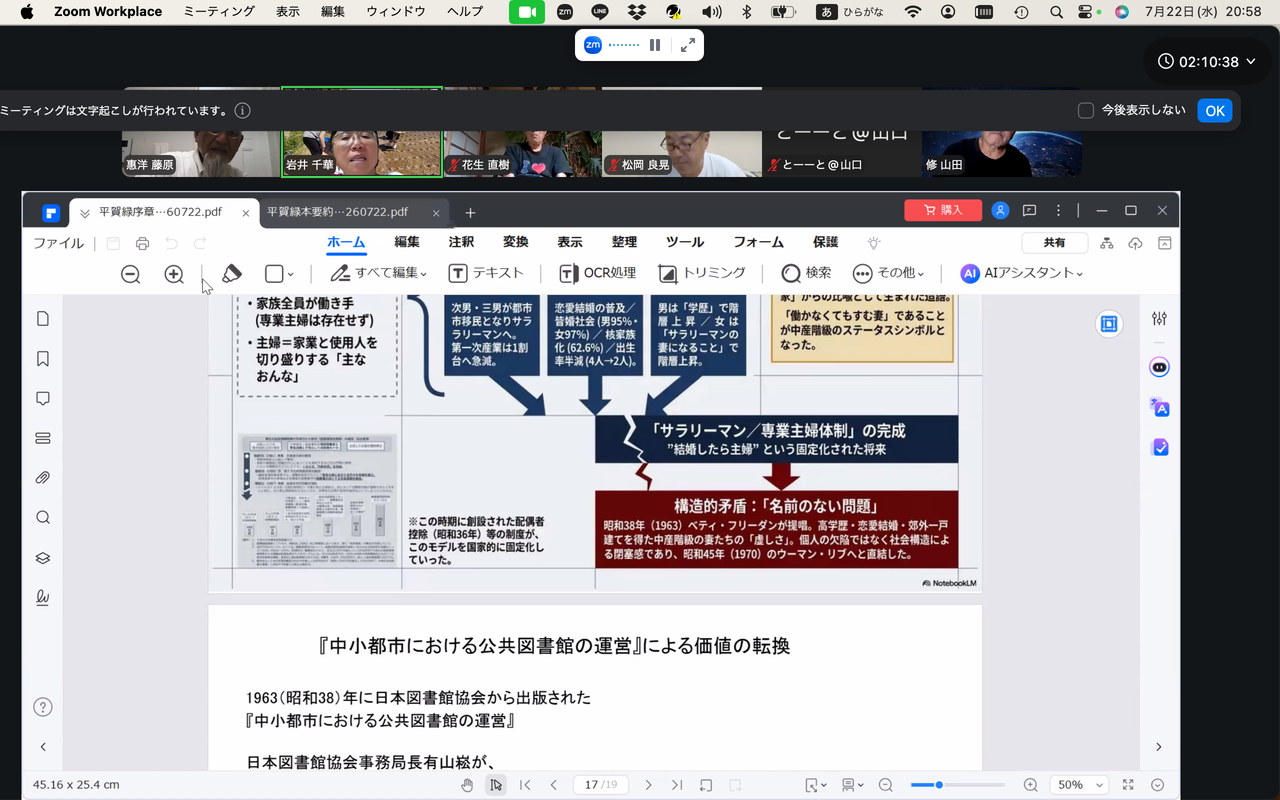Click the テキスト text tool button
Viewport: 1280px width, 800px height.
point(486,273)
